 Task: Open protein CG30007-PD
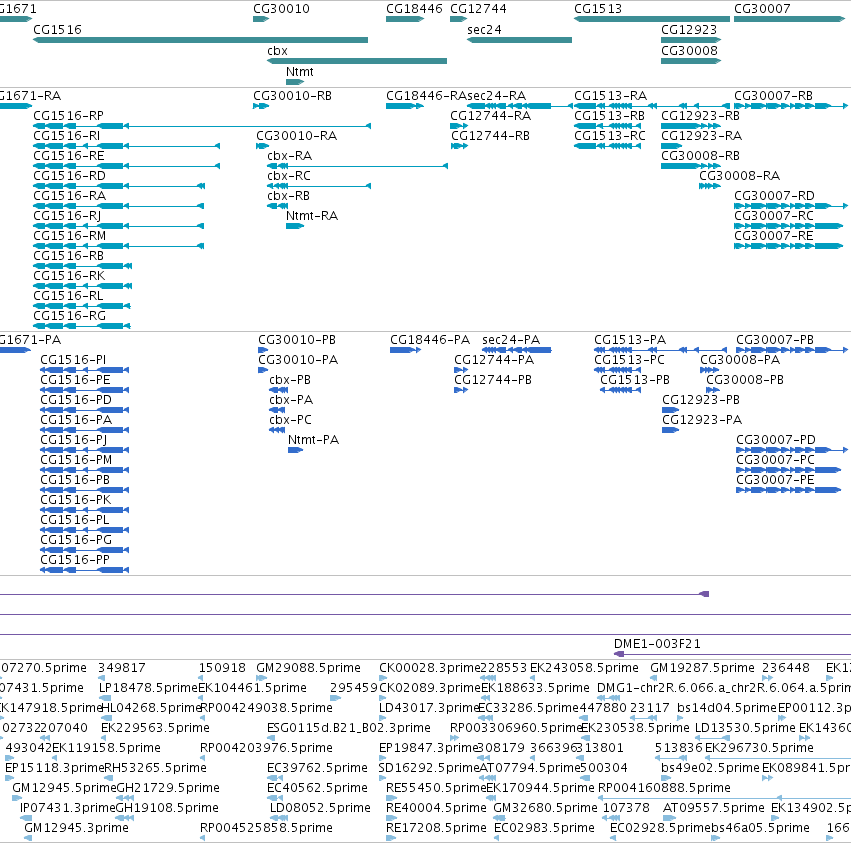click(776, 440)
